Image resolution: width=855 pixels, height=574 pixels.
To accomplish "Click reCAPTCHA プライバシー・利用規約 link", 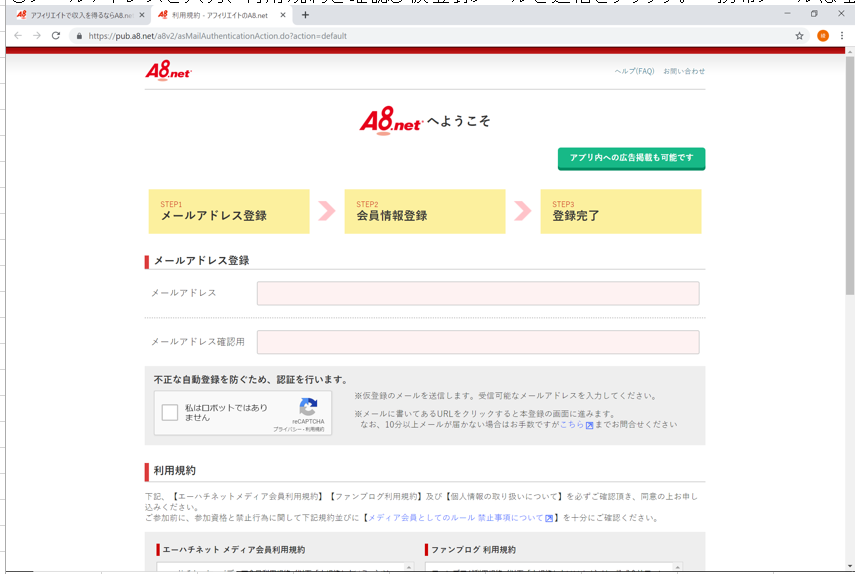I will (298, 430).
